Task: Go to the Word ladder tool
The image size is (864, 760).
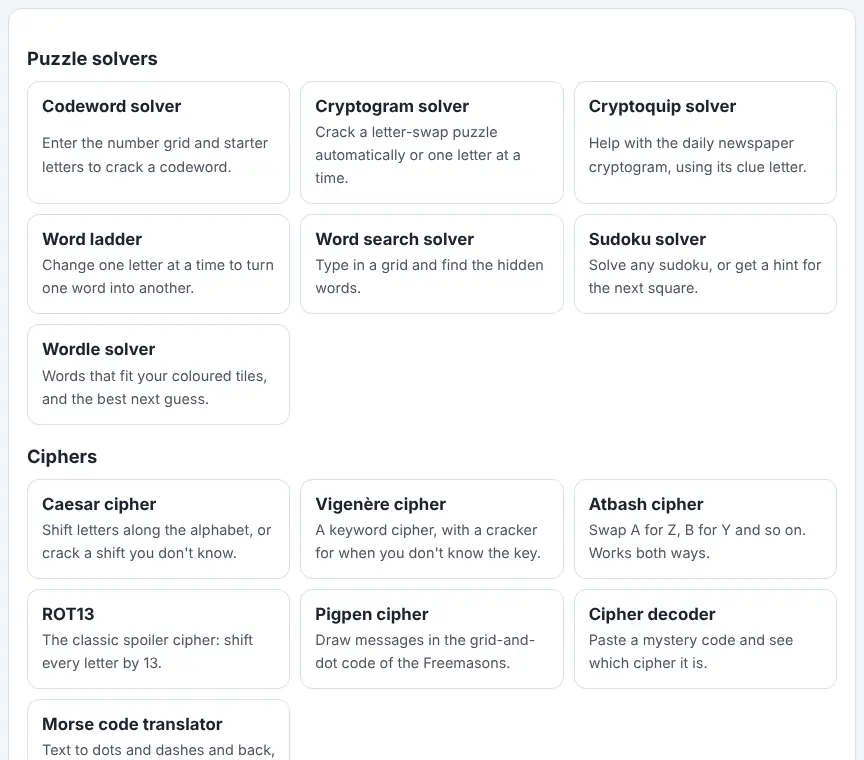Action: (x=158, y=264)
